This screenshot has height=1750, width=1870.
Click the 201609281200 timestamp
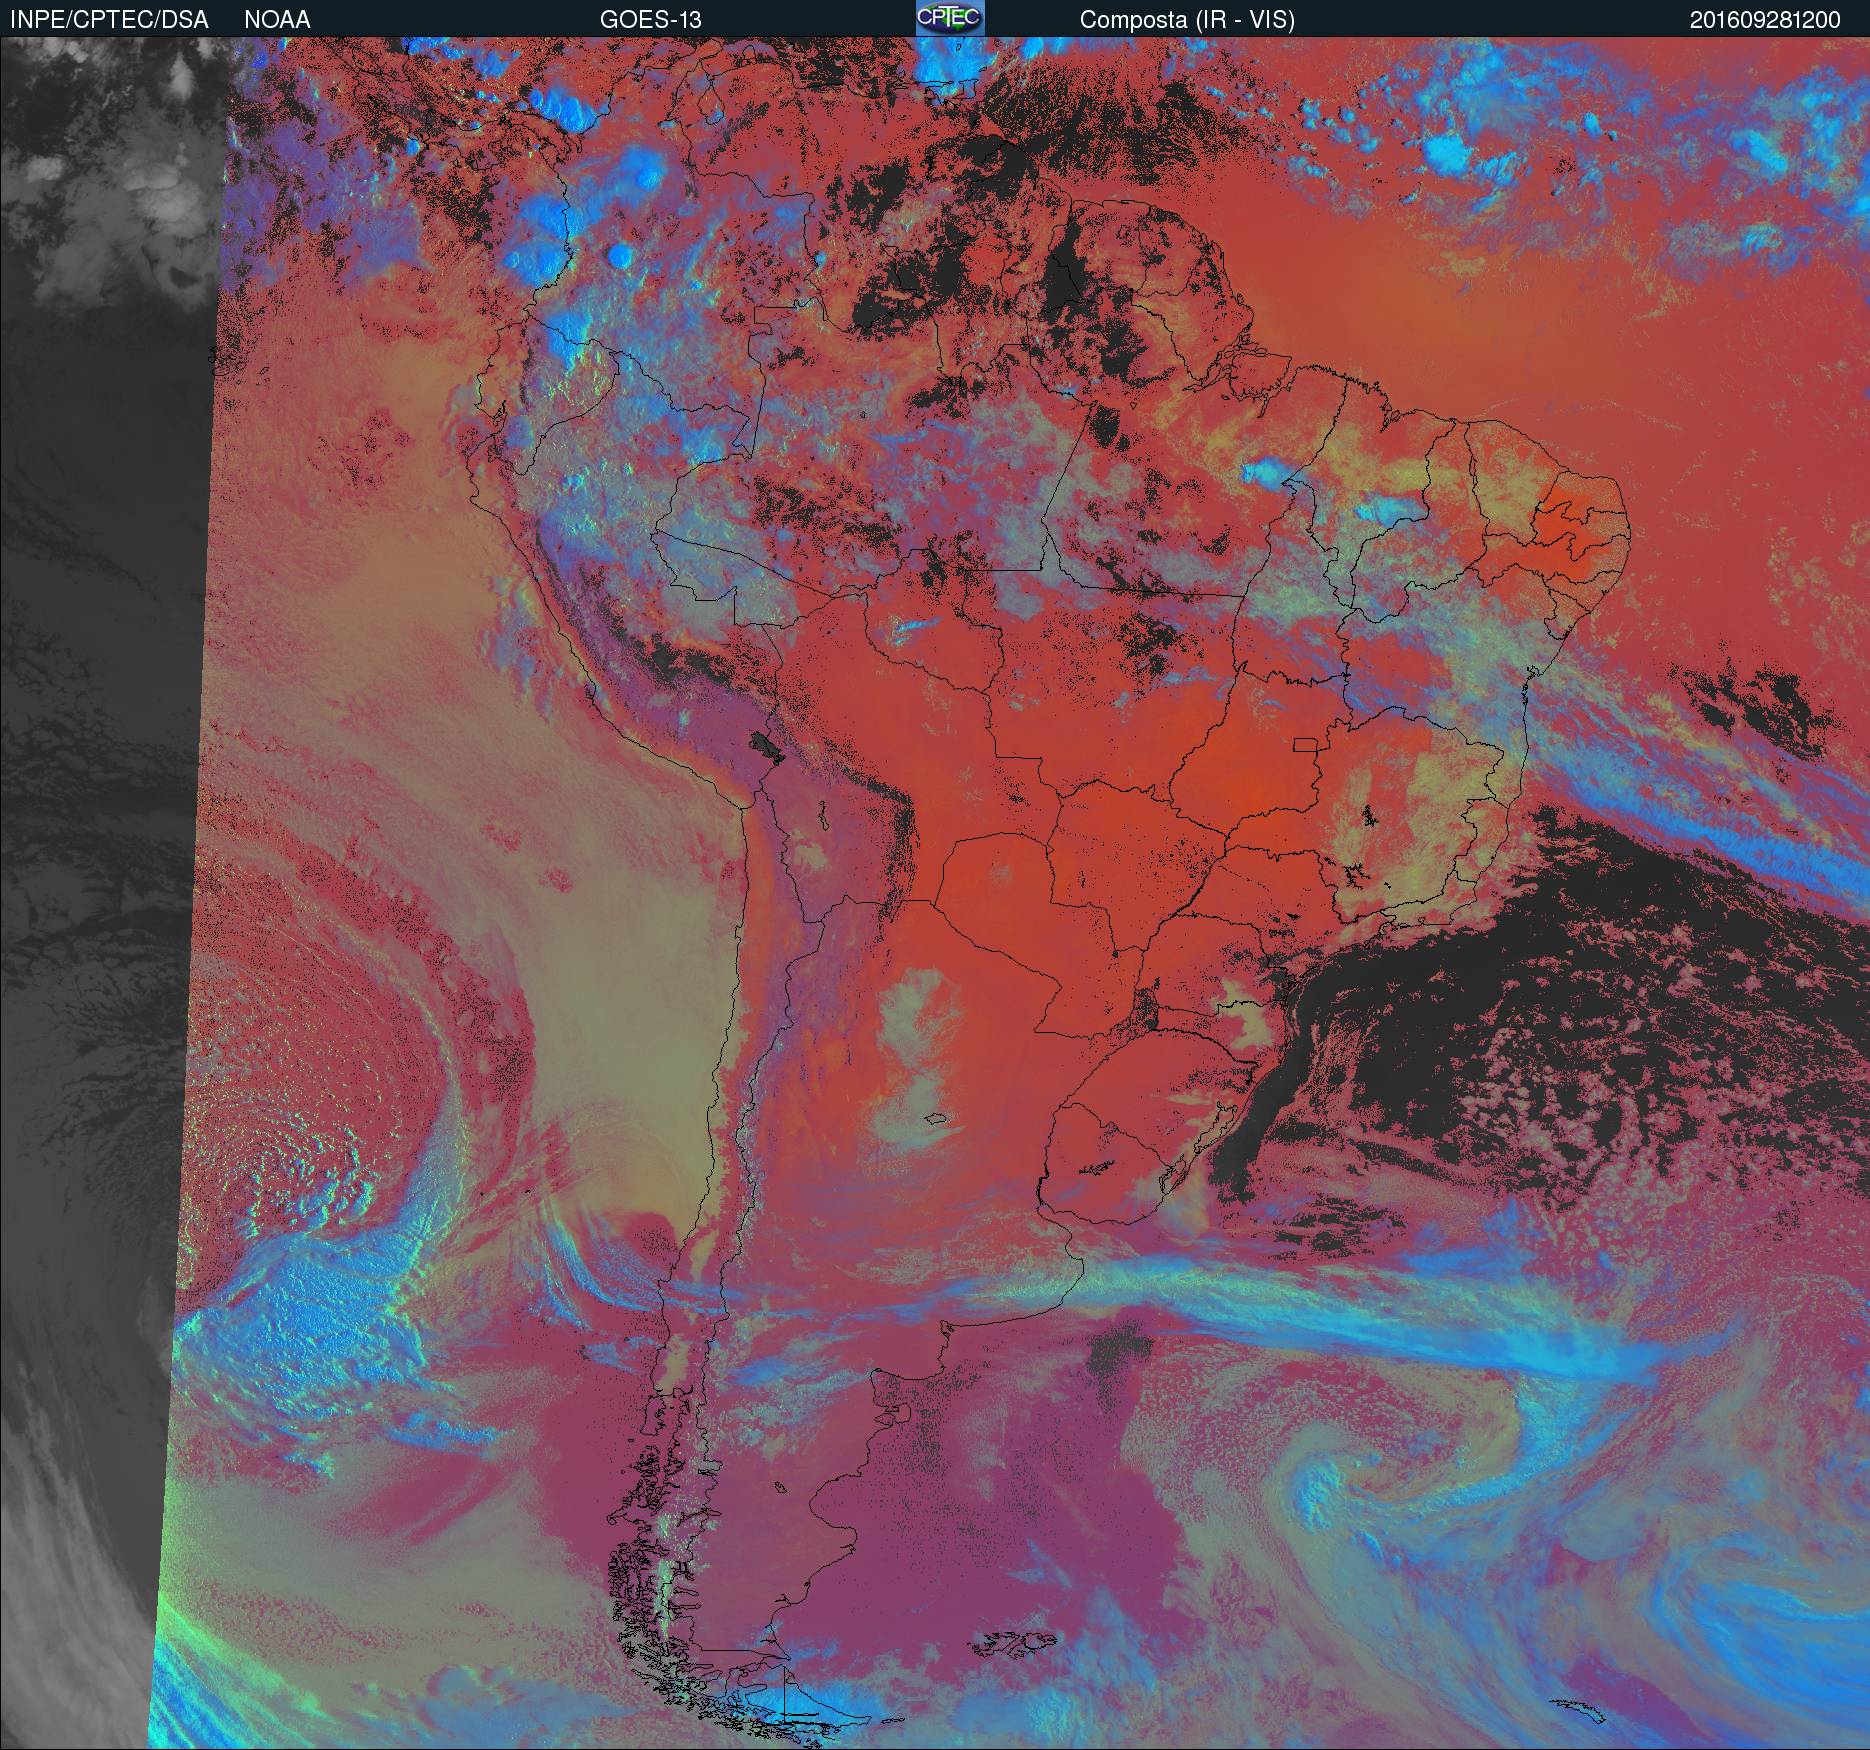pos(1765,19)
